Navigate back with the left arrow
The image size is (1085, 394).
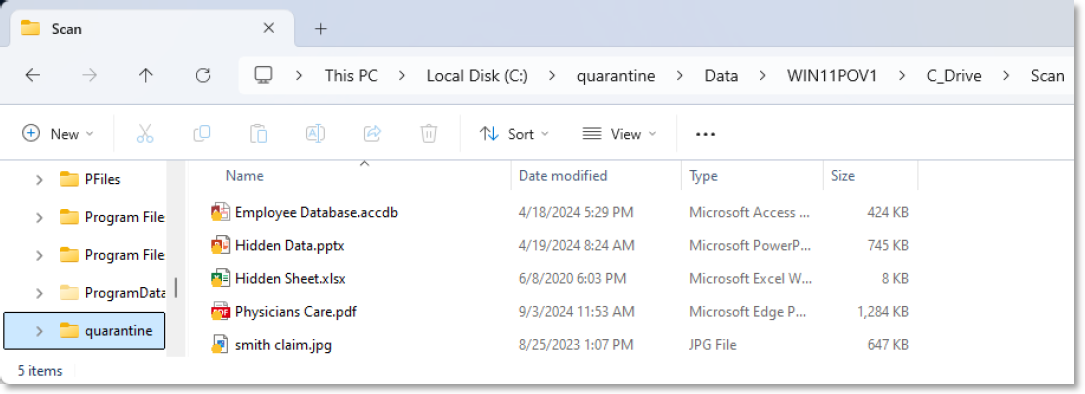click(33, 75)
